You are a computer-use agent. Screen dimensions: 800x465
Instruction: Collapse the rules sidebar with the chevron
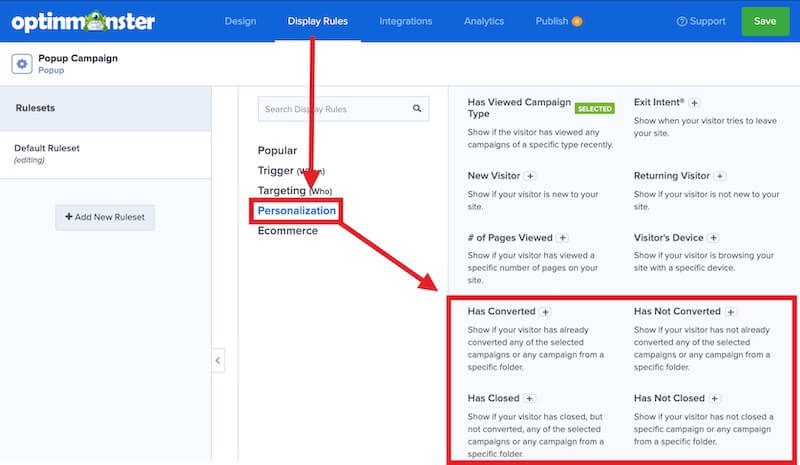[218, 360]
